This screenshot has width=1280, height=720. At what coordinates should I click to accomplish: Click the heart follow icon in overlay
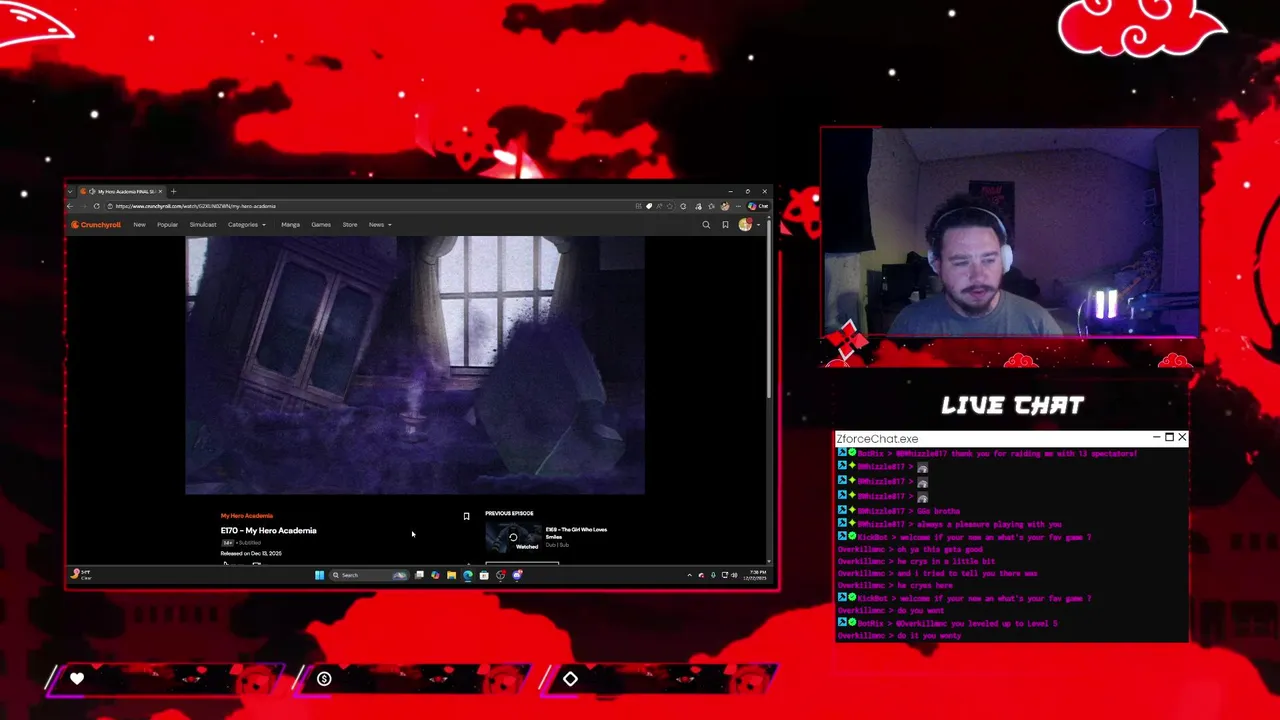(x=77, y=679)
